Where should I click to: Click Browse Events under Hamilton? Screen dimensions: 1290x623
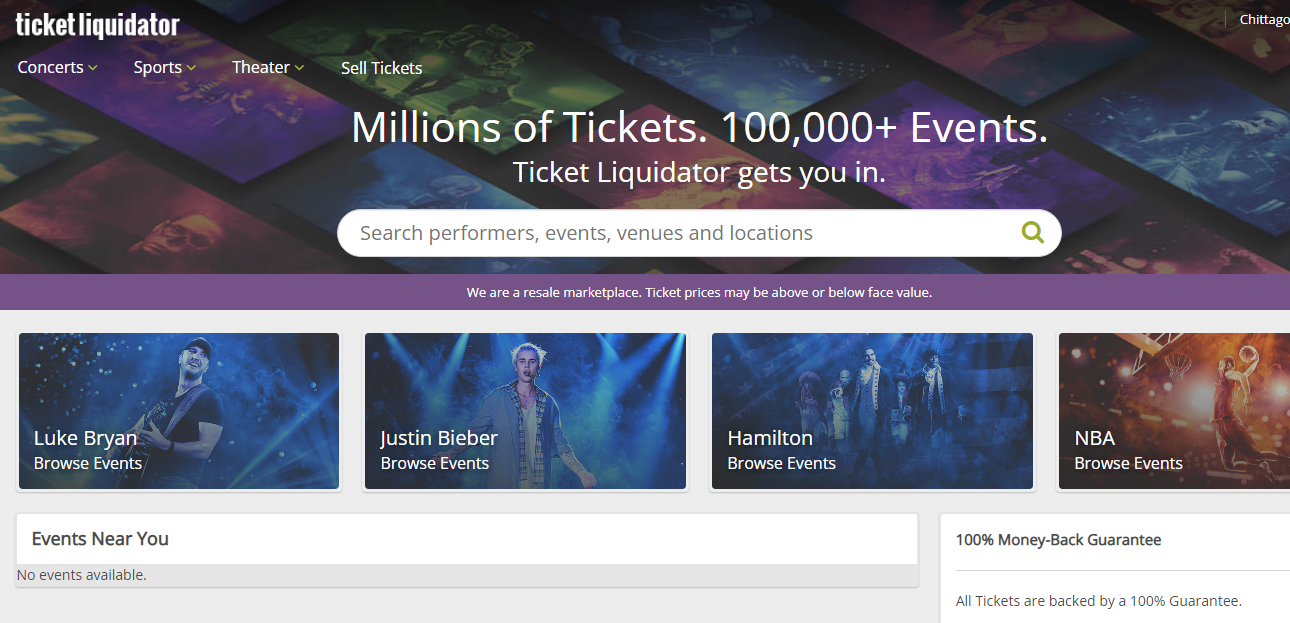782,463
